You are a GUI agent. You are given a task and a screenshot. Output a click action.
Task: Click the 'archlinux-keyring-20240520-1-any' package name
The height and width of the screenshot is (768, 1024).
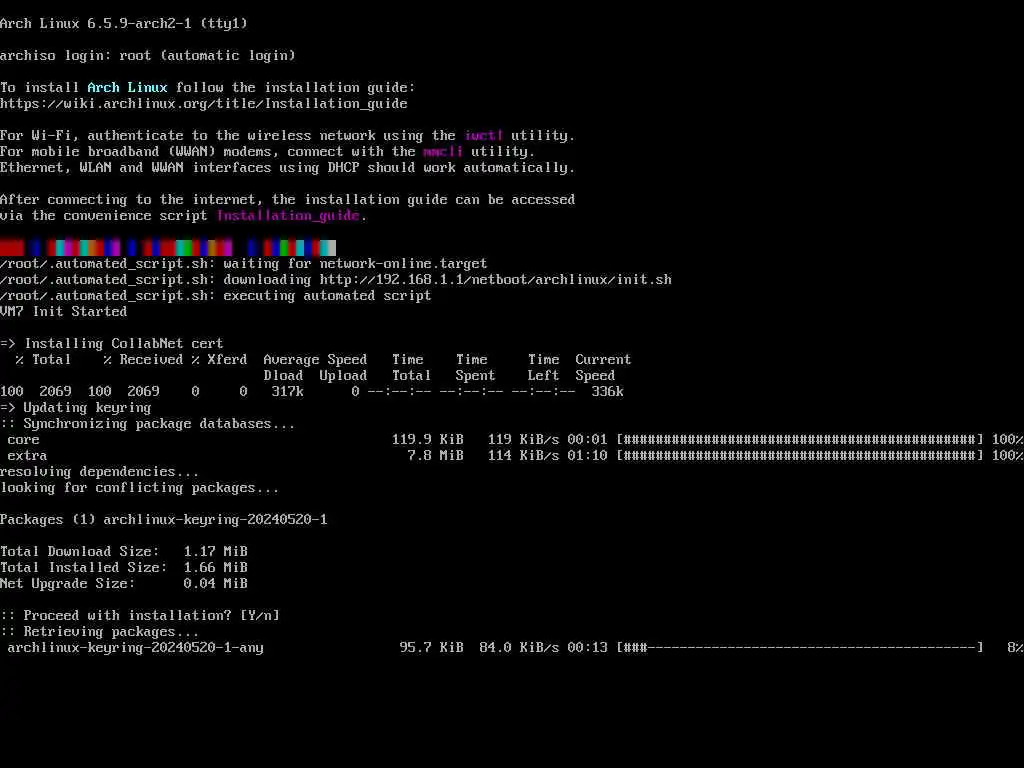click(x=136, y=647)
